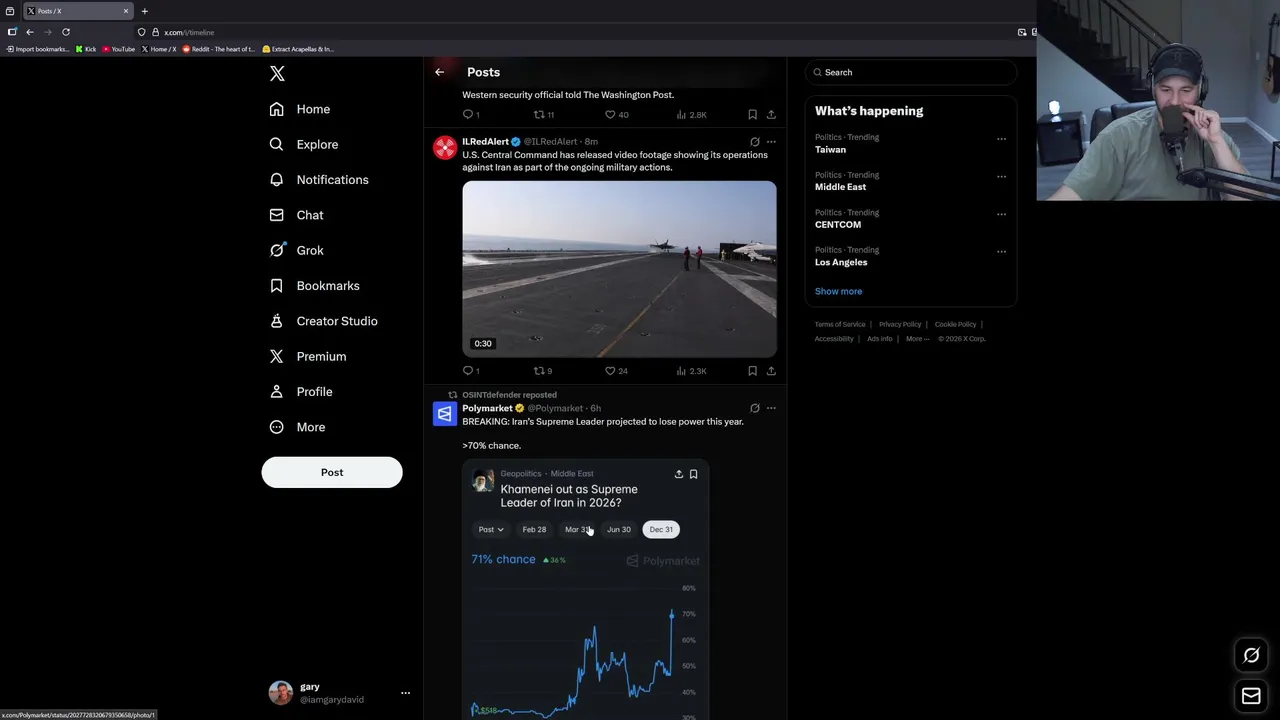The height and width of the screenshot is (720, 1280).
Task: View analytics for the 2.8K views post
Action: pyautogui.click(x=691, y=115)
